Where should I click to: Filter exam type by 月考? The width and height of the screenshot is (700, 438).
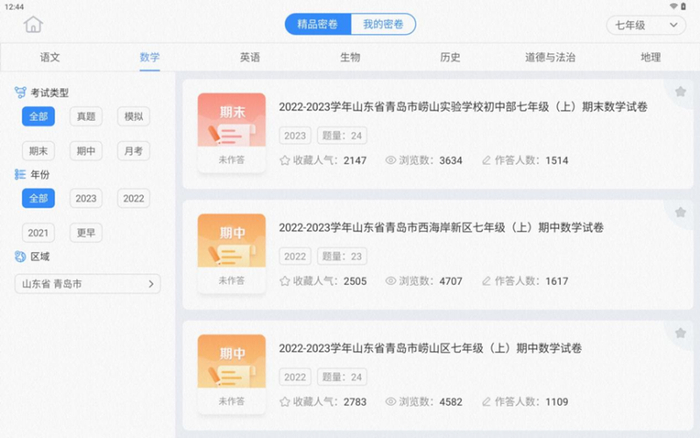point(133,151)
